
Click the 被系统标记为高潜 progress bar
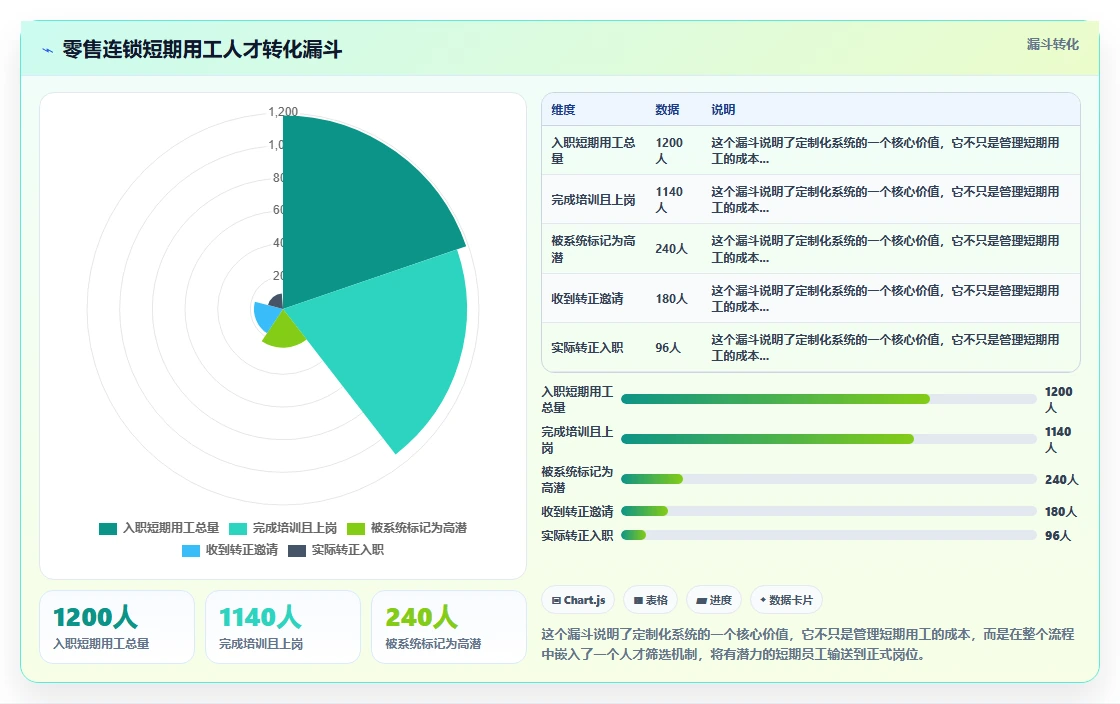(x=829, y=479)
